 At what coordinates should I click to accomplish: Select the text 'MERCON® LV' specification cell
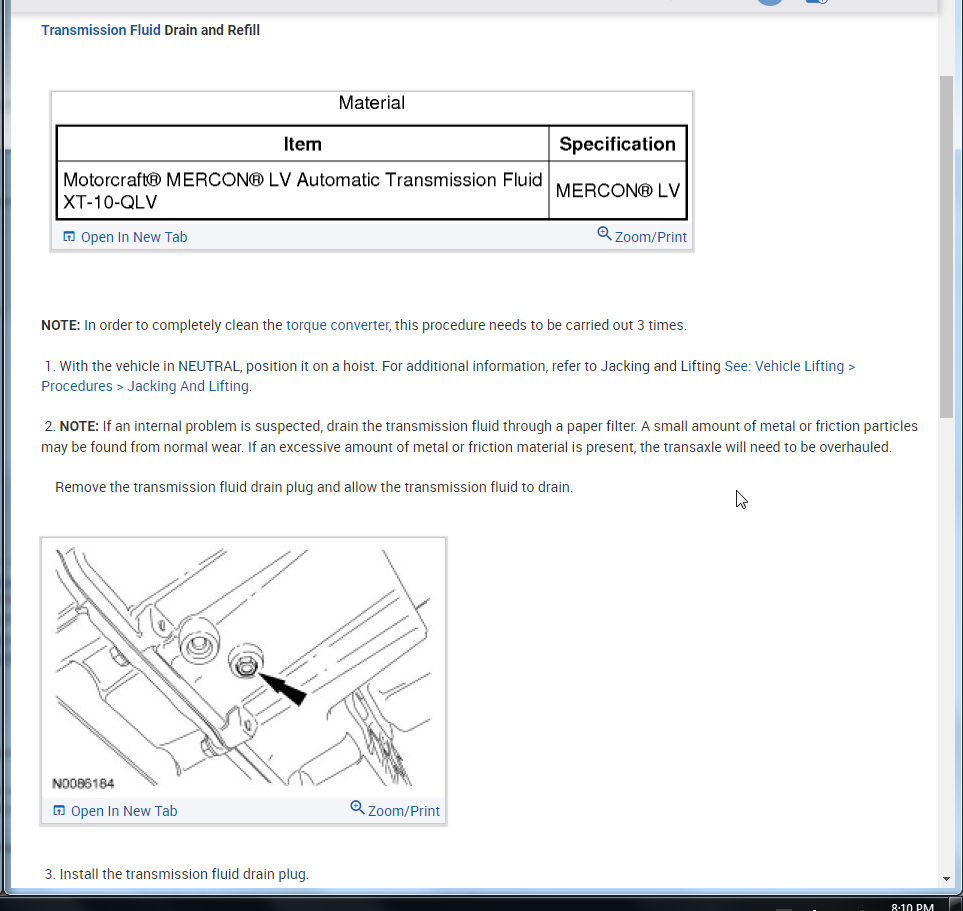[617, 191]
